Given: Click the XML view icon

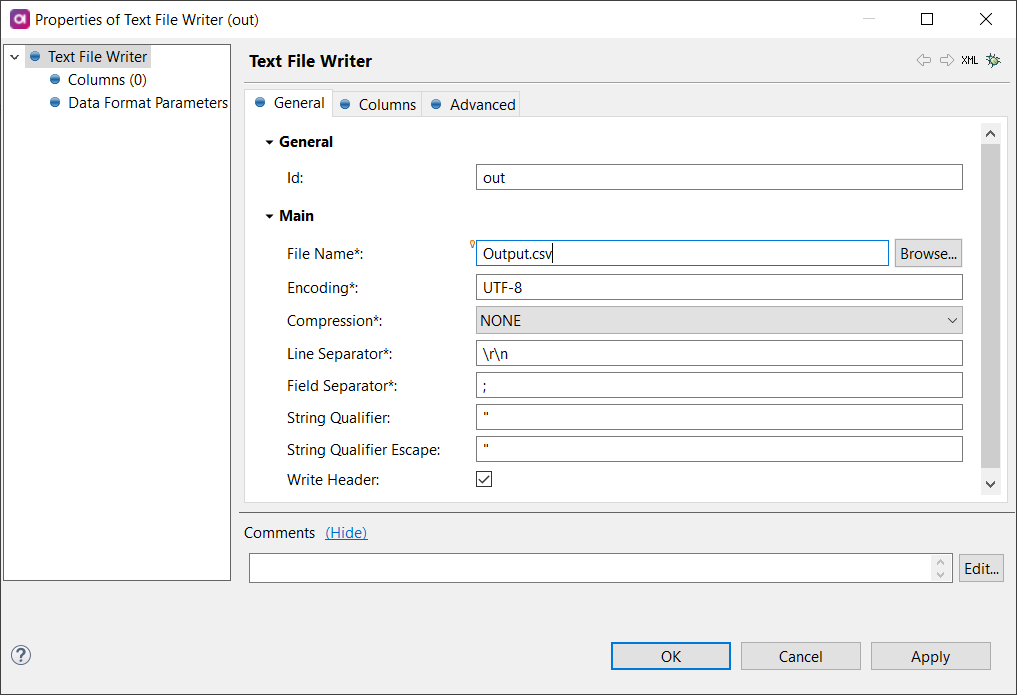Looking at the screenshot, I should 969,61.
